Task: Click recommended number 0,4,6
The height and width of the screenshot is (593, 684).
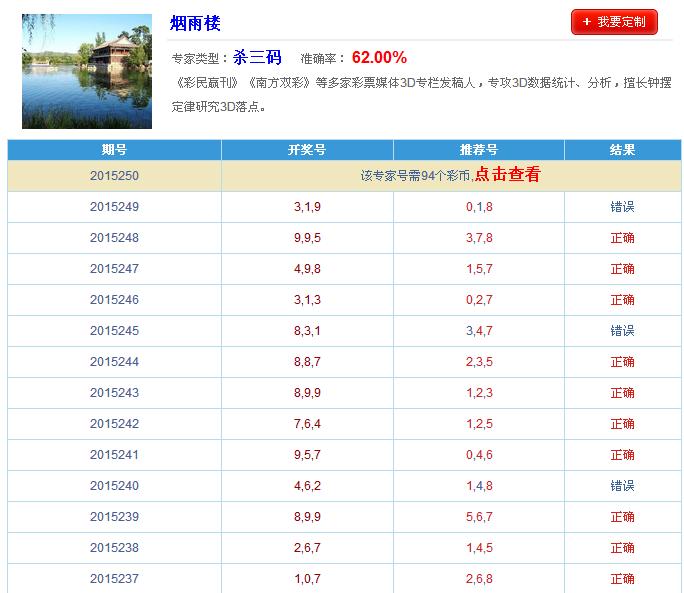Action: (x=479, y=455)
